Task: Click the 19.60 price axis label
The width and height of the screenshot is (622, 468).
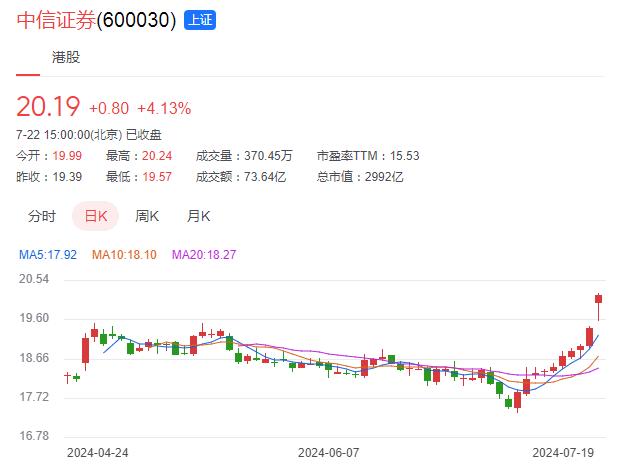Action: (x=34, y=318)
